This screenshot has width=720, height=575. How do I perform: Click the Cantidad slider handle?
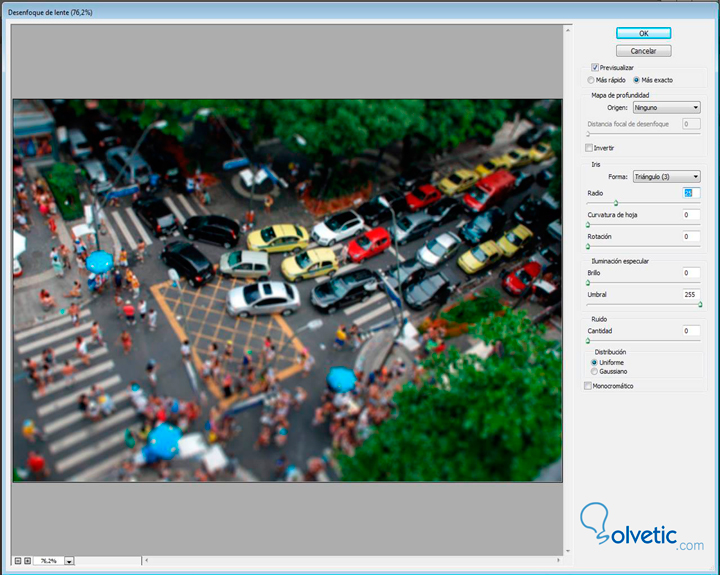point(588,341)
